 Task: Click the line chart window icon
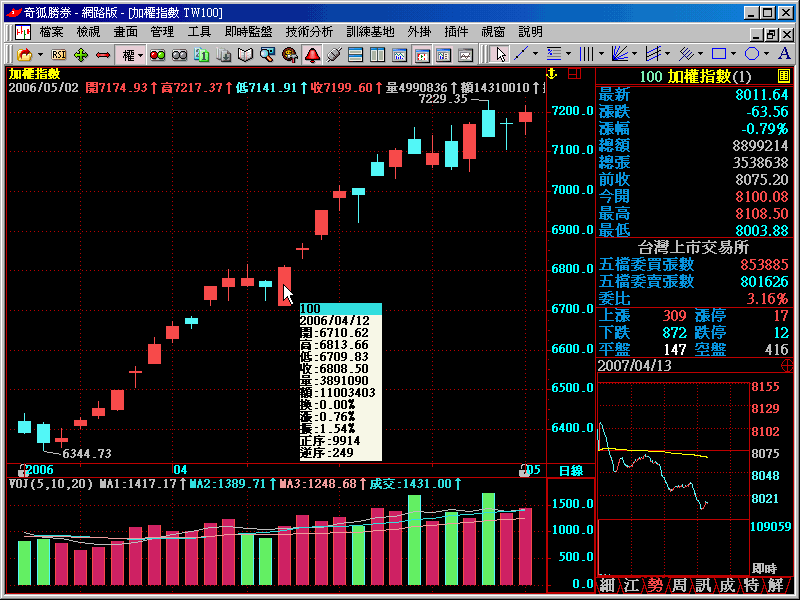[466, 55]
